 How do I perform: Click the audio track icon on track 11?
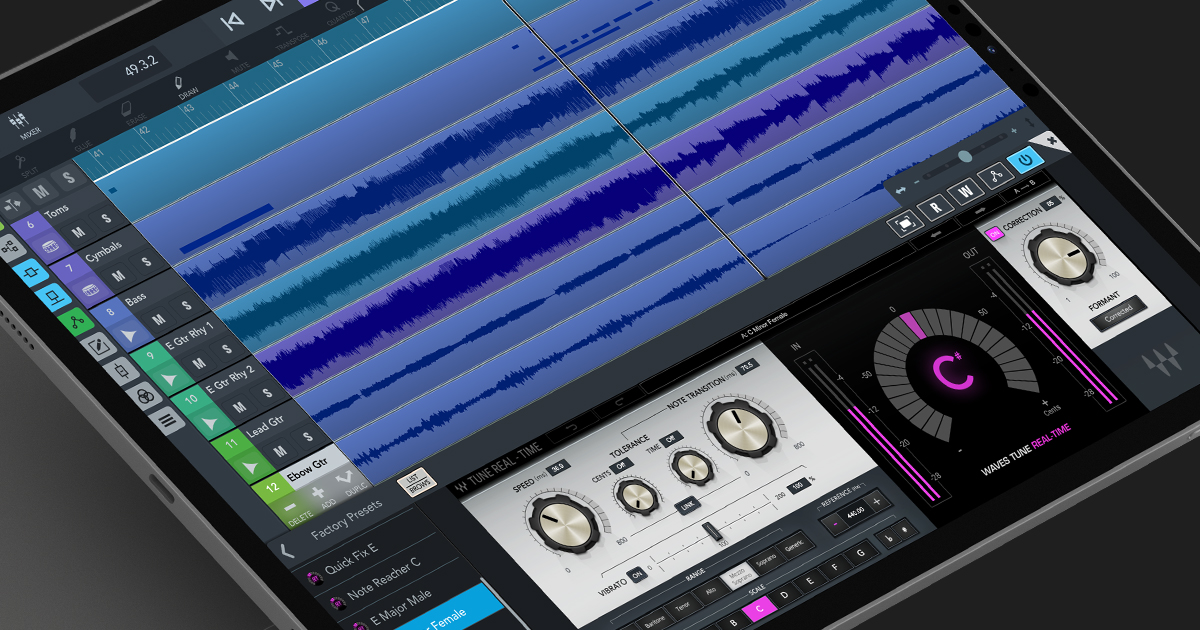[252, 468]
